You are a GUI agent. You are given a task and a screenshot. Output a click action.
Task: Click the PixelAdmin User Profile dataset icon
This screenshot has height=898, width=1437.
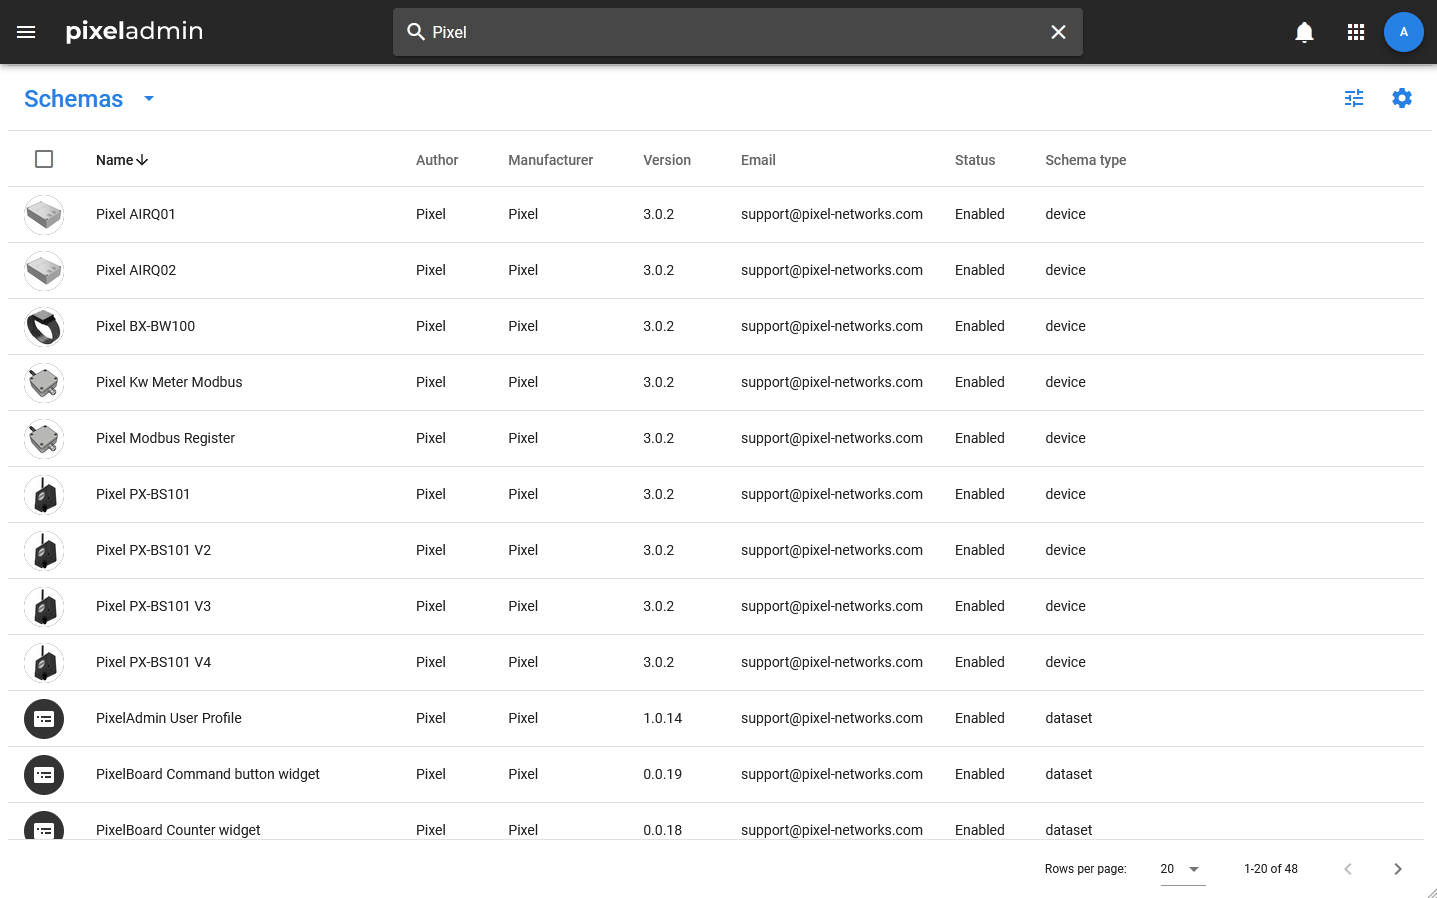coord(44,719)
